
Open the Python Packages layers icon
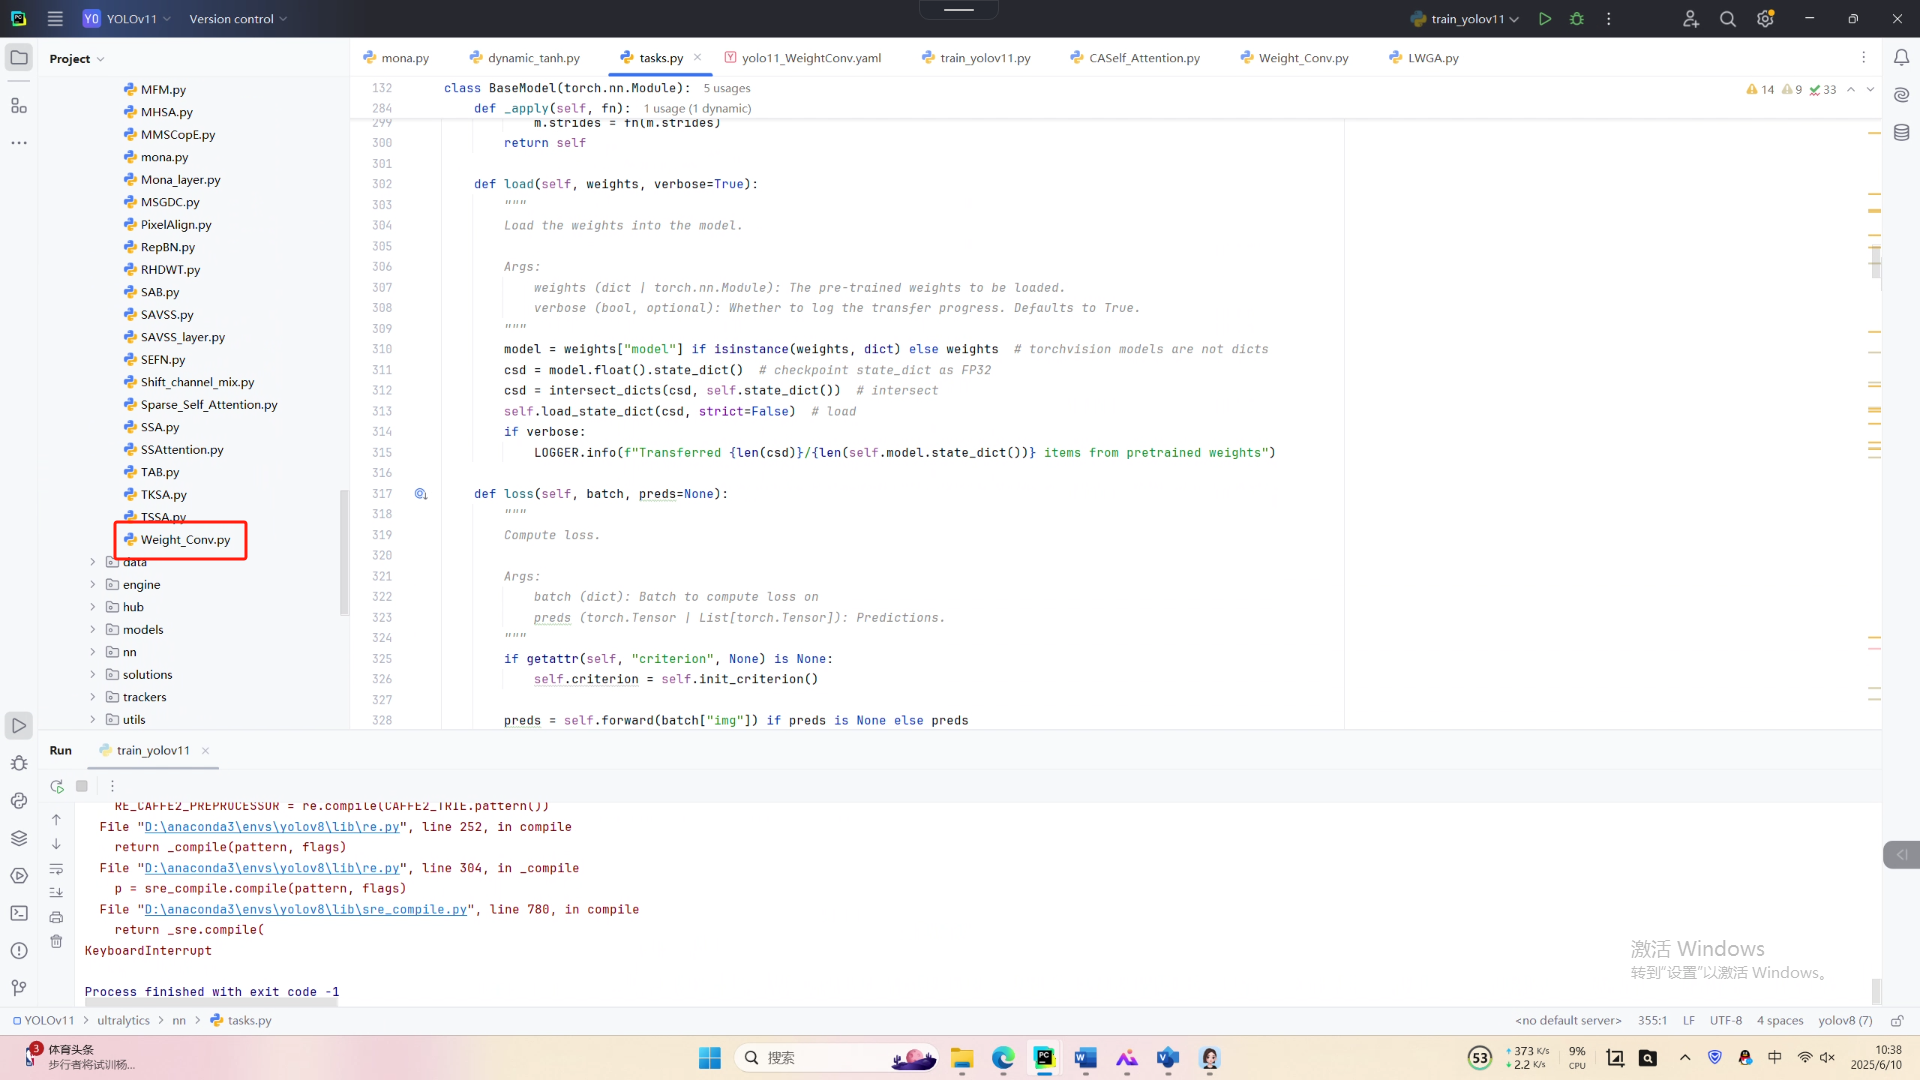(x=19, y=838)
